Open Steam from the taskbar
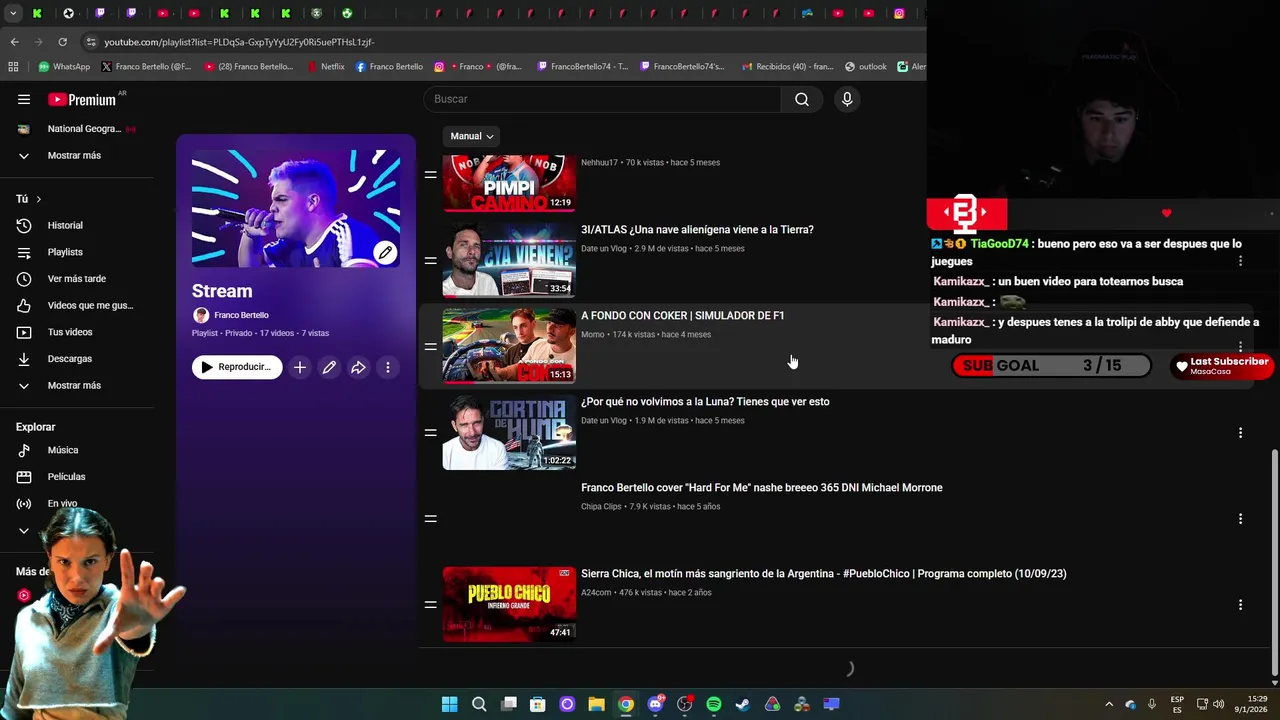Screen dimensions: 1280x720 click(743, 704)
